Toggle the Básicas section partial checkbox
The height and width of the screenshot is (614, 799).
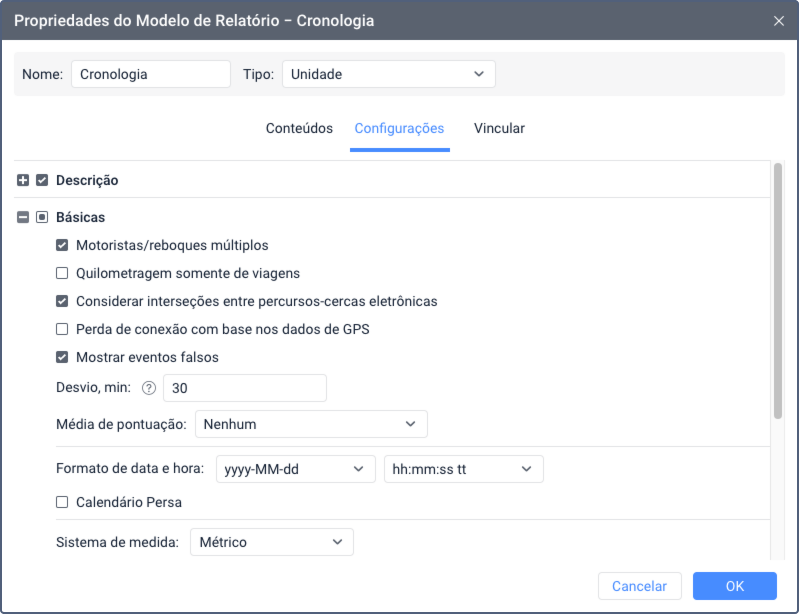click(x=42, y=218)
